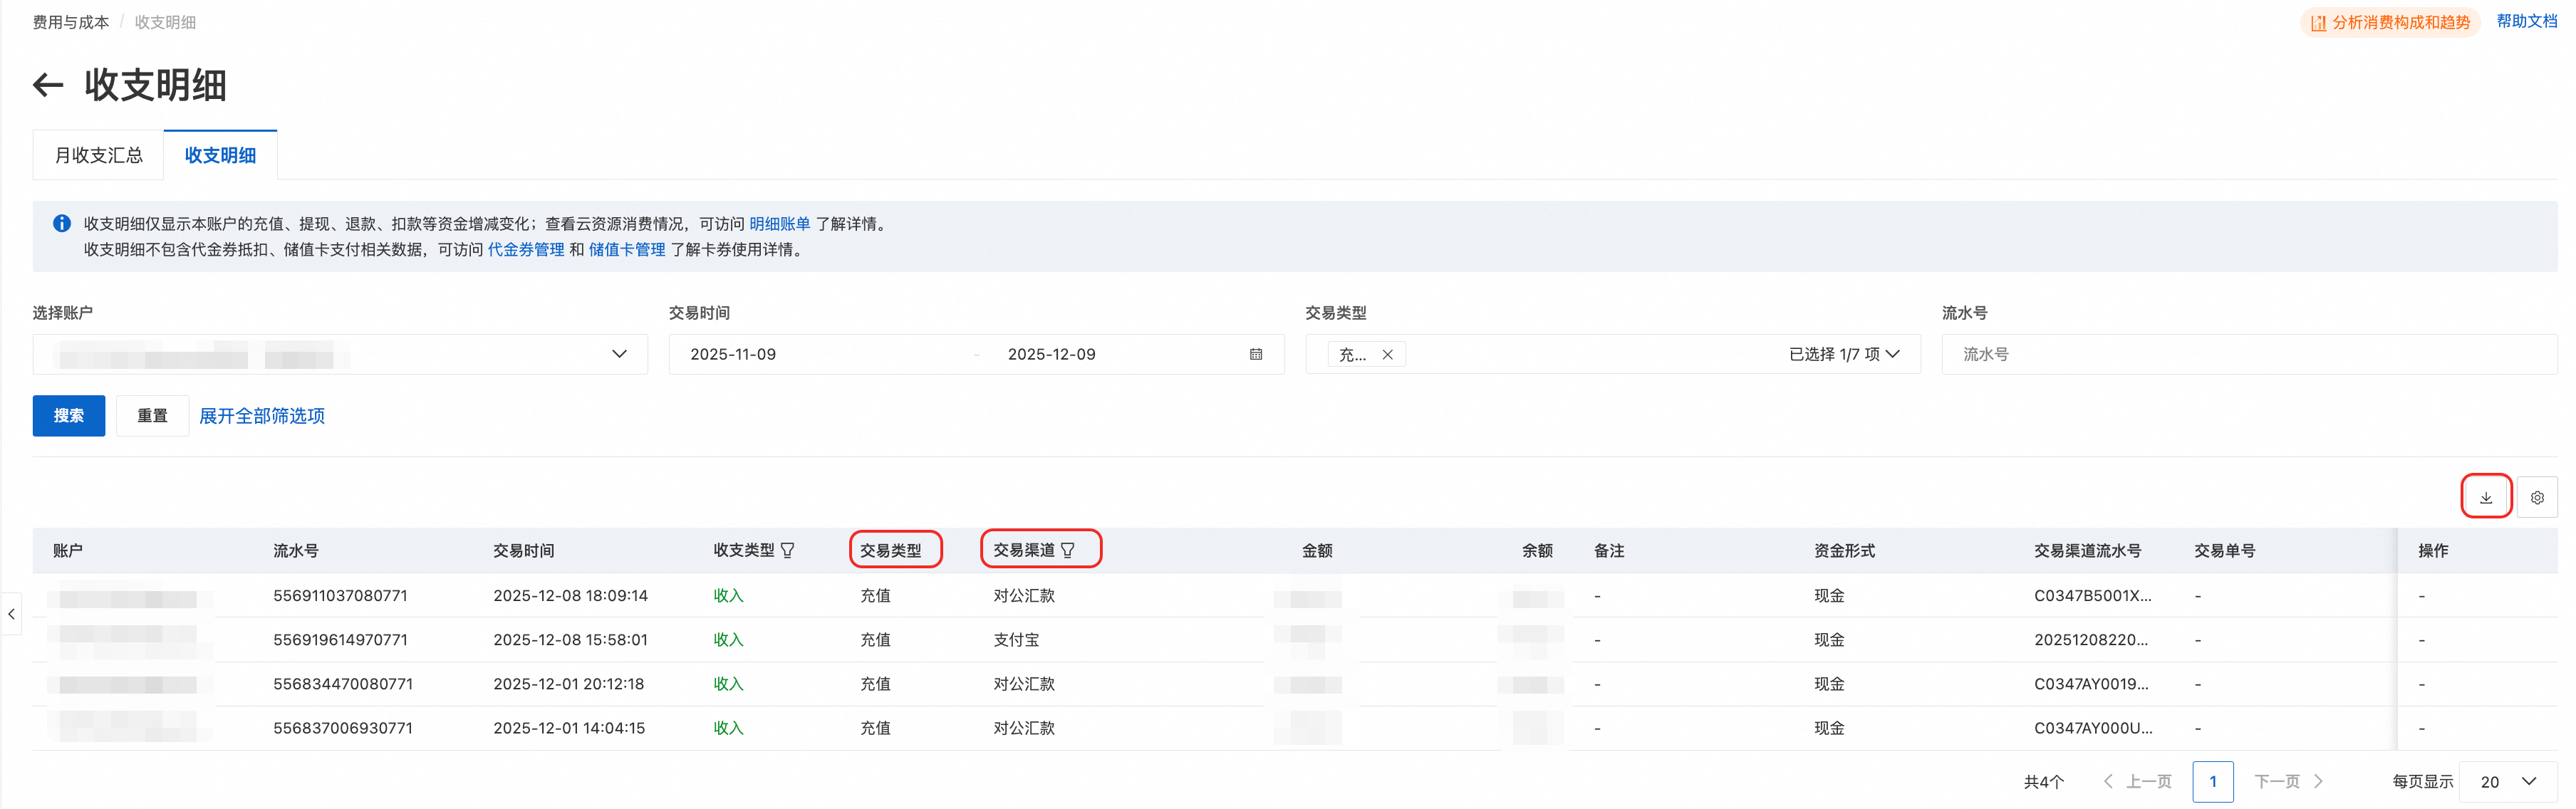Click the back arrow beside 收支明细 title
Image resolution: width=2576 pixels, height=809 pixels.
pyautogui.click(x=48, y=86)
